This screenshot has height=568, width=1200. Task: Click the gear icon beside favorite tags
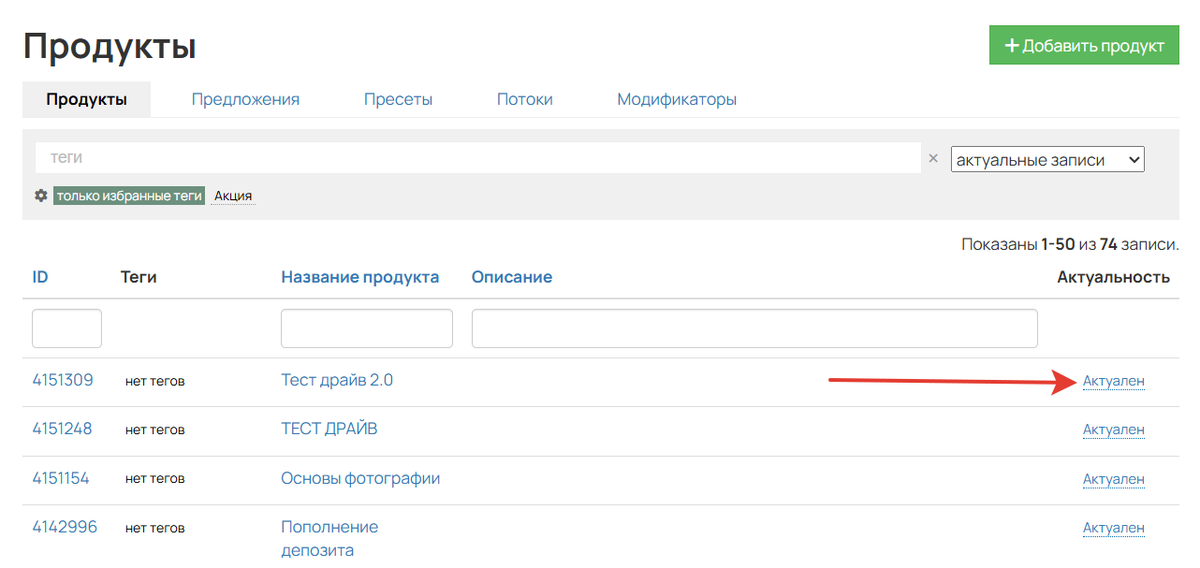(x=41, y=196)
